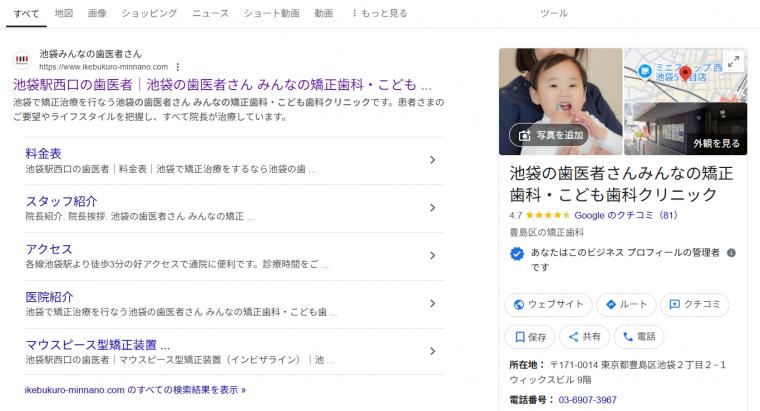Viewport: 760px width, 411px height.
Task: Click the 所在地 label in business panel
Action: (527, 365)
